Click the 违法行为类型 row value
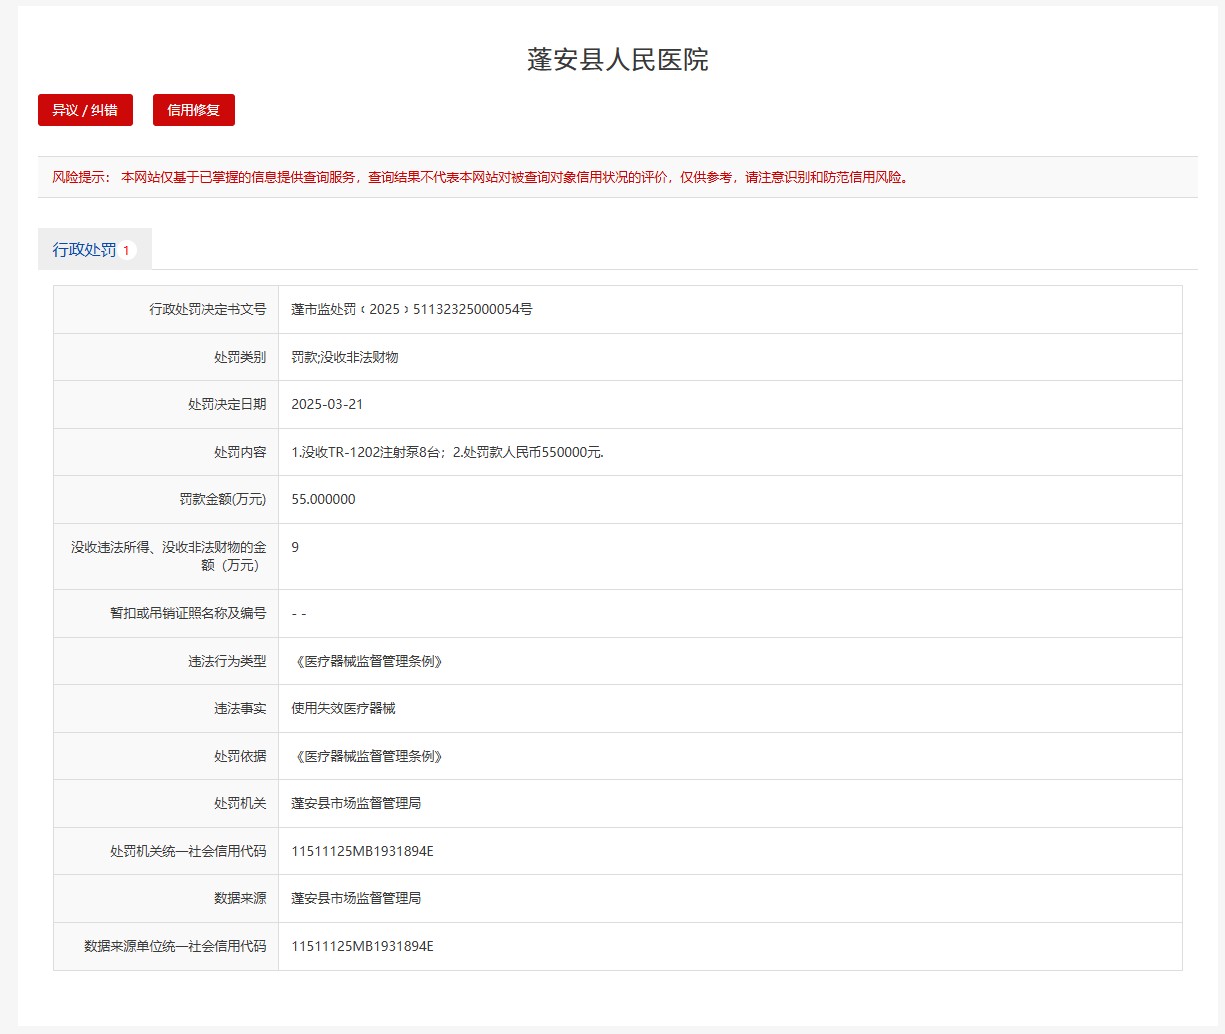1225x1034 pixels. [x=367, y=661]
